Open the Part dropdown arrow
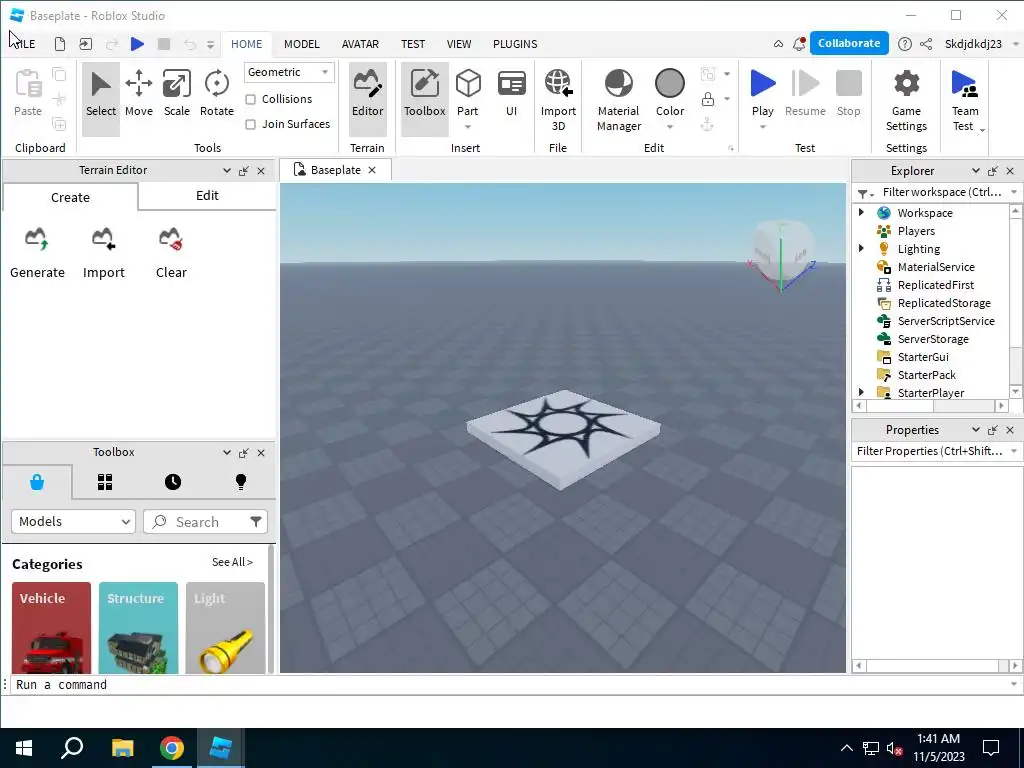 point(468,127)
